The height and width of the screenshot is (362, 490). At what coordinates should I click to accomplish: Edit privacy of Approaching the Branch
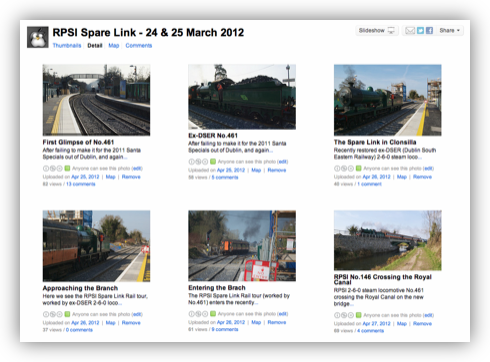(137, 314)
